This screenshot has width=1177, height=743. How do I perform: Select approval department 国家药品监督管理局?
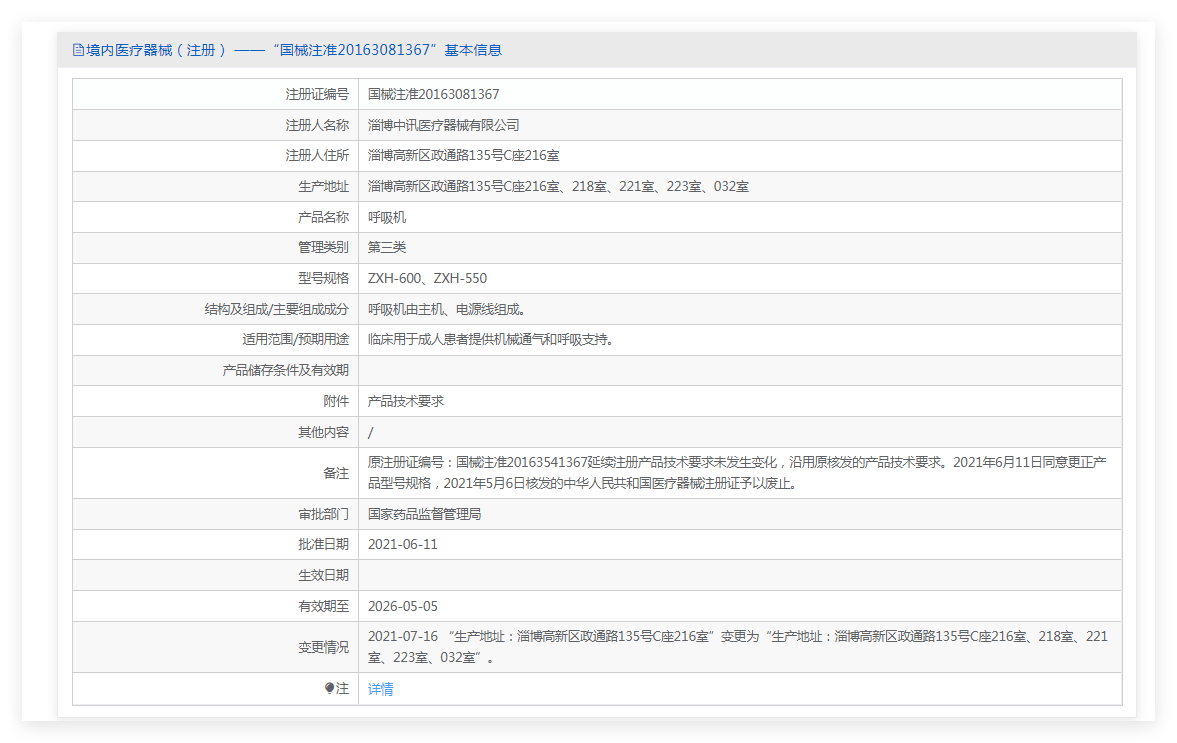point(425,514)
